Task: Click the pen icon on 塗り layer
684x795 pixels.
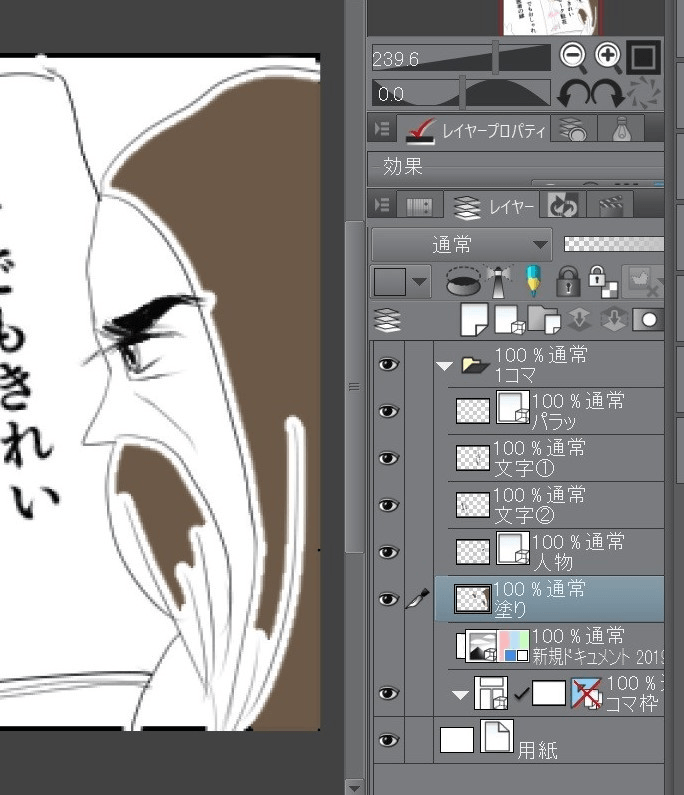Action: point(418,598)
